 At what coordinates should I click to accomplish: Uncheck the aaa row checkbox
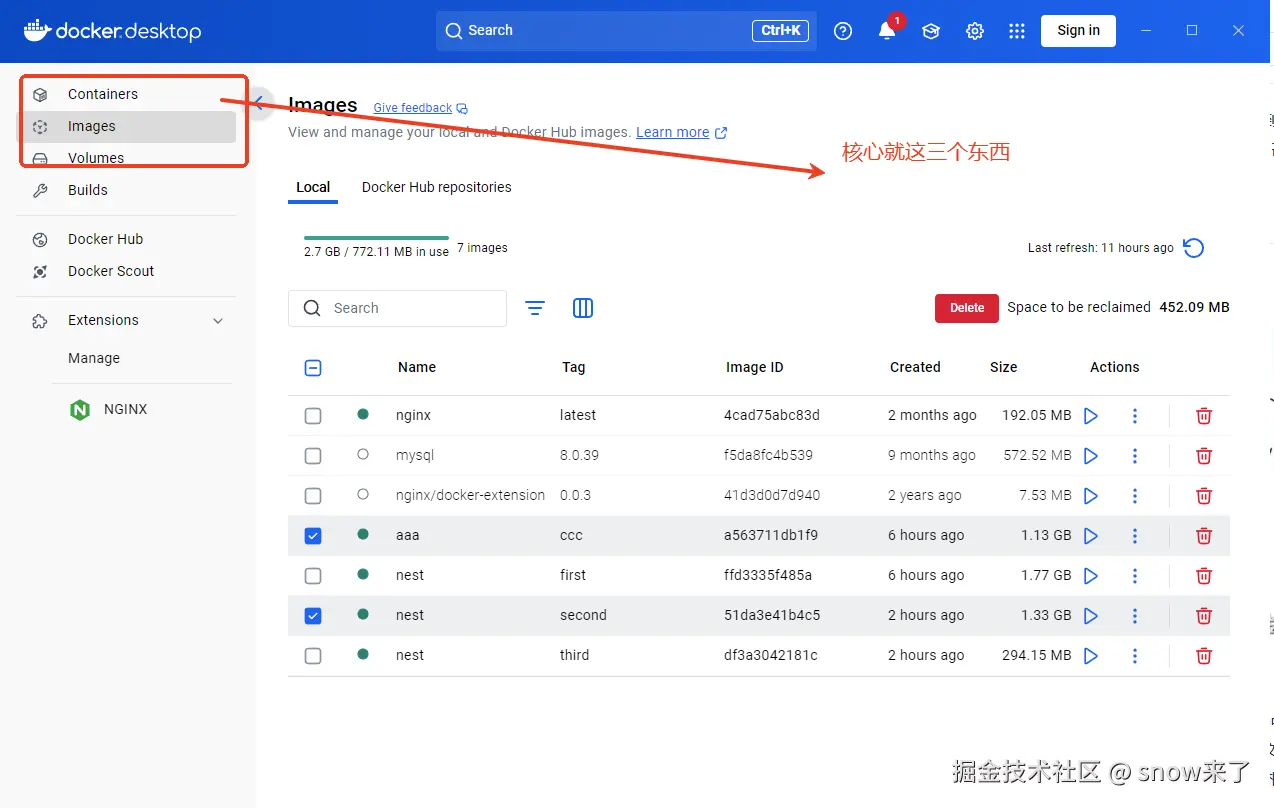click(x=313, y=535)
